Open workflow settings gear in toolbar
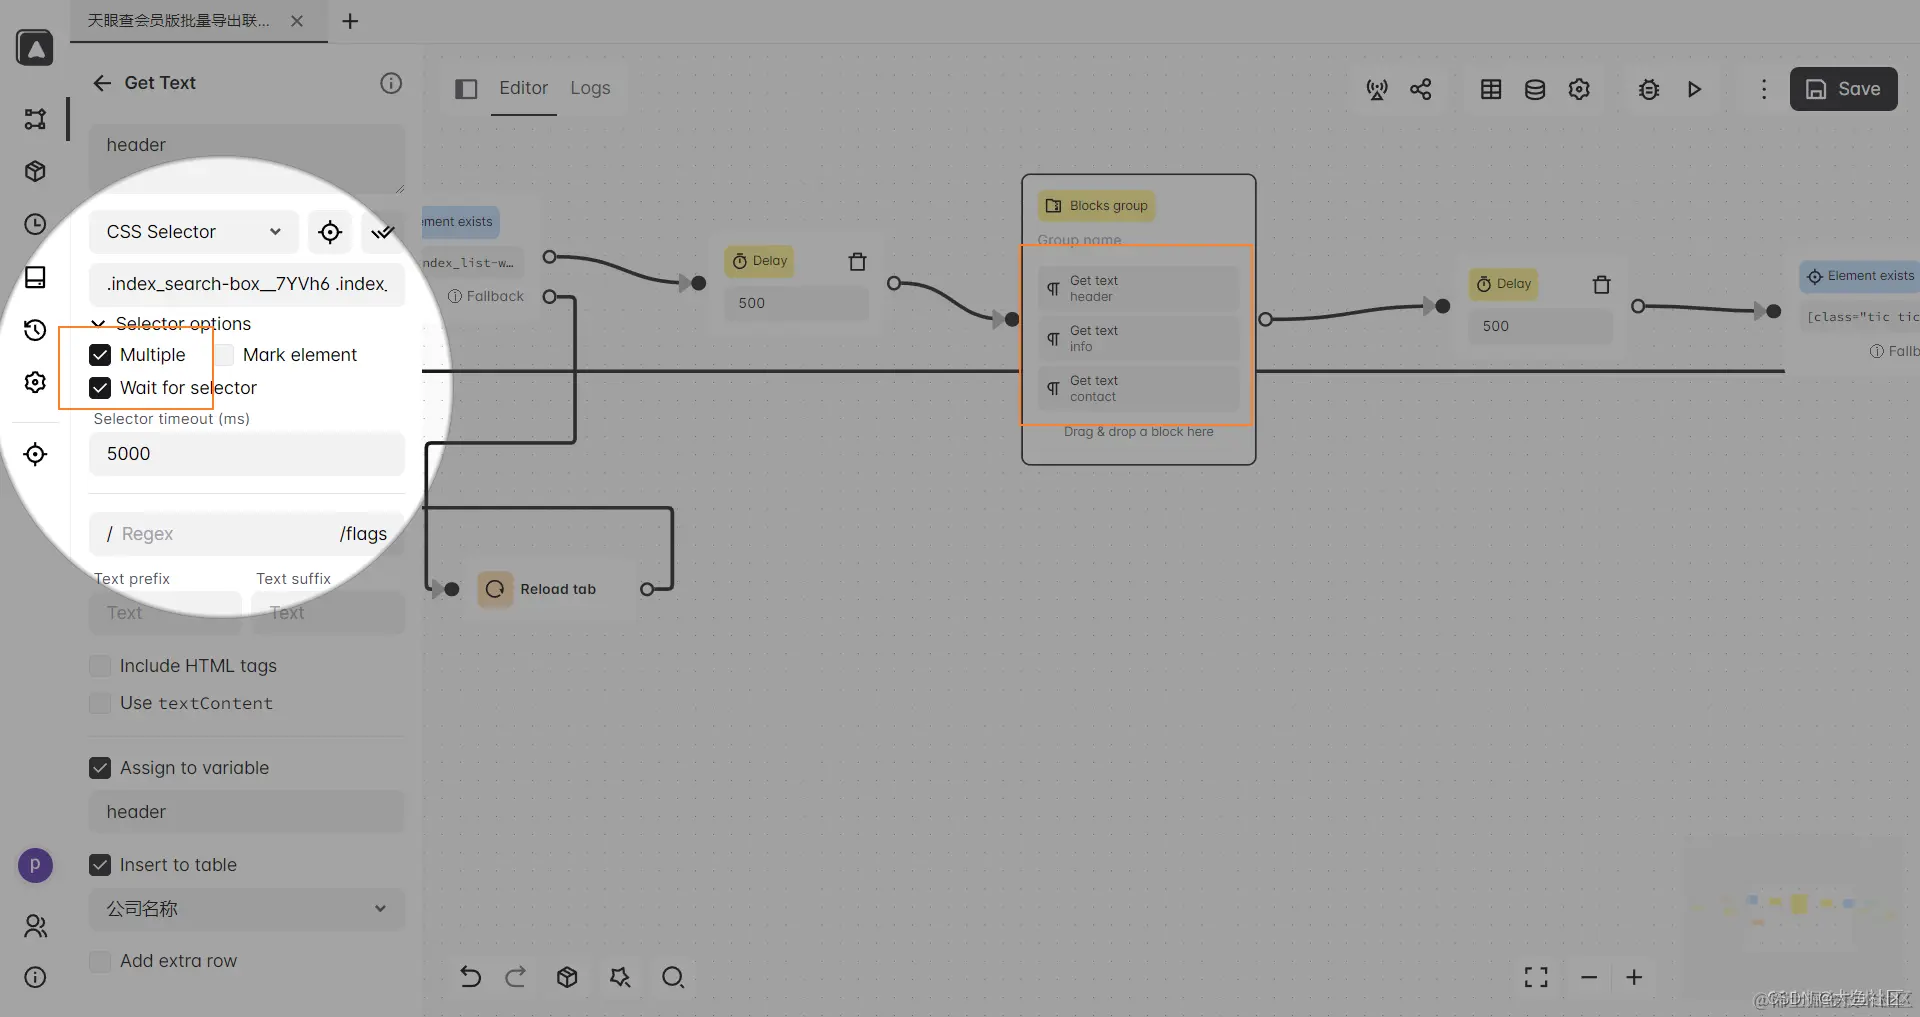 coord(1579,89)
